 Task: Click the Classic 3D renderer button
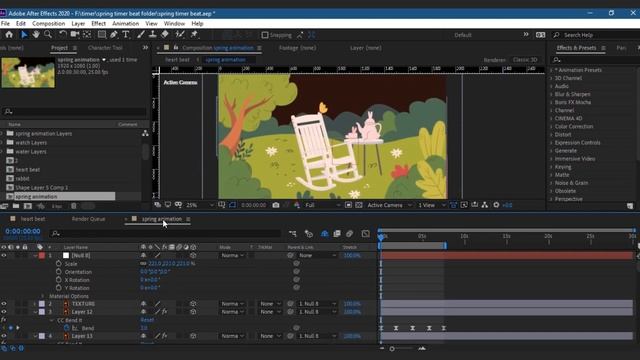click(x=525, y=60)
